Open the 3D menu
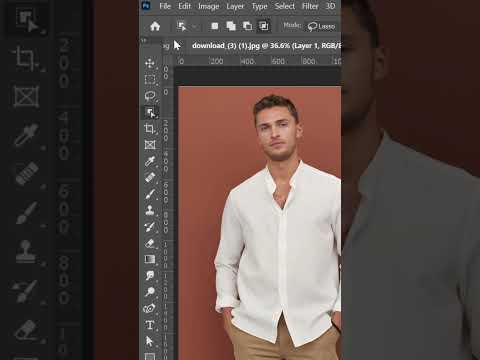This screenshot has width=480, height=360. [x=330, y=6]
